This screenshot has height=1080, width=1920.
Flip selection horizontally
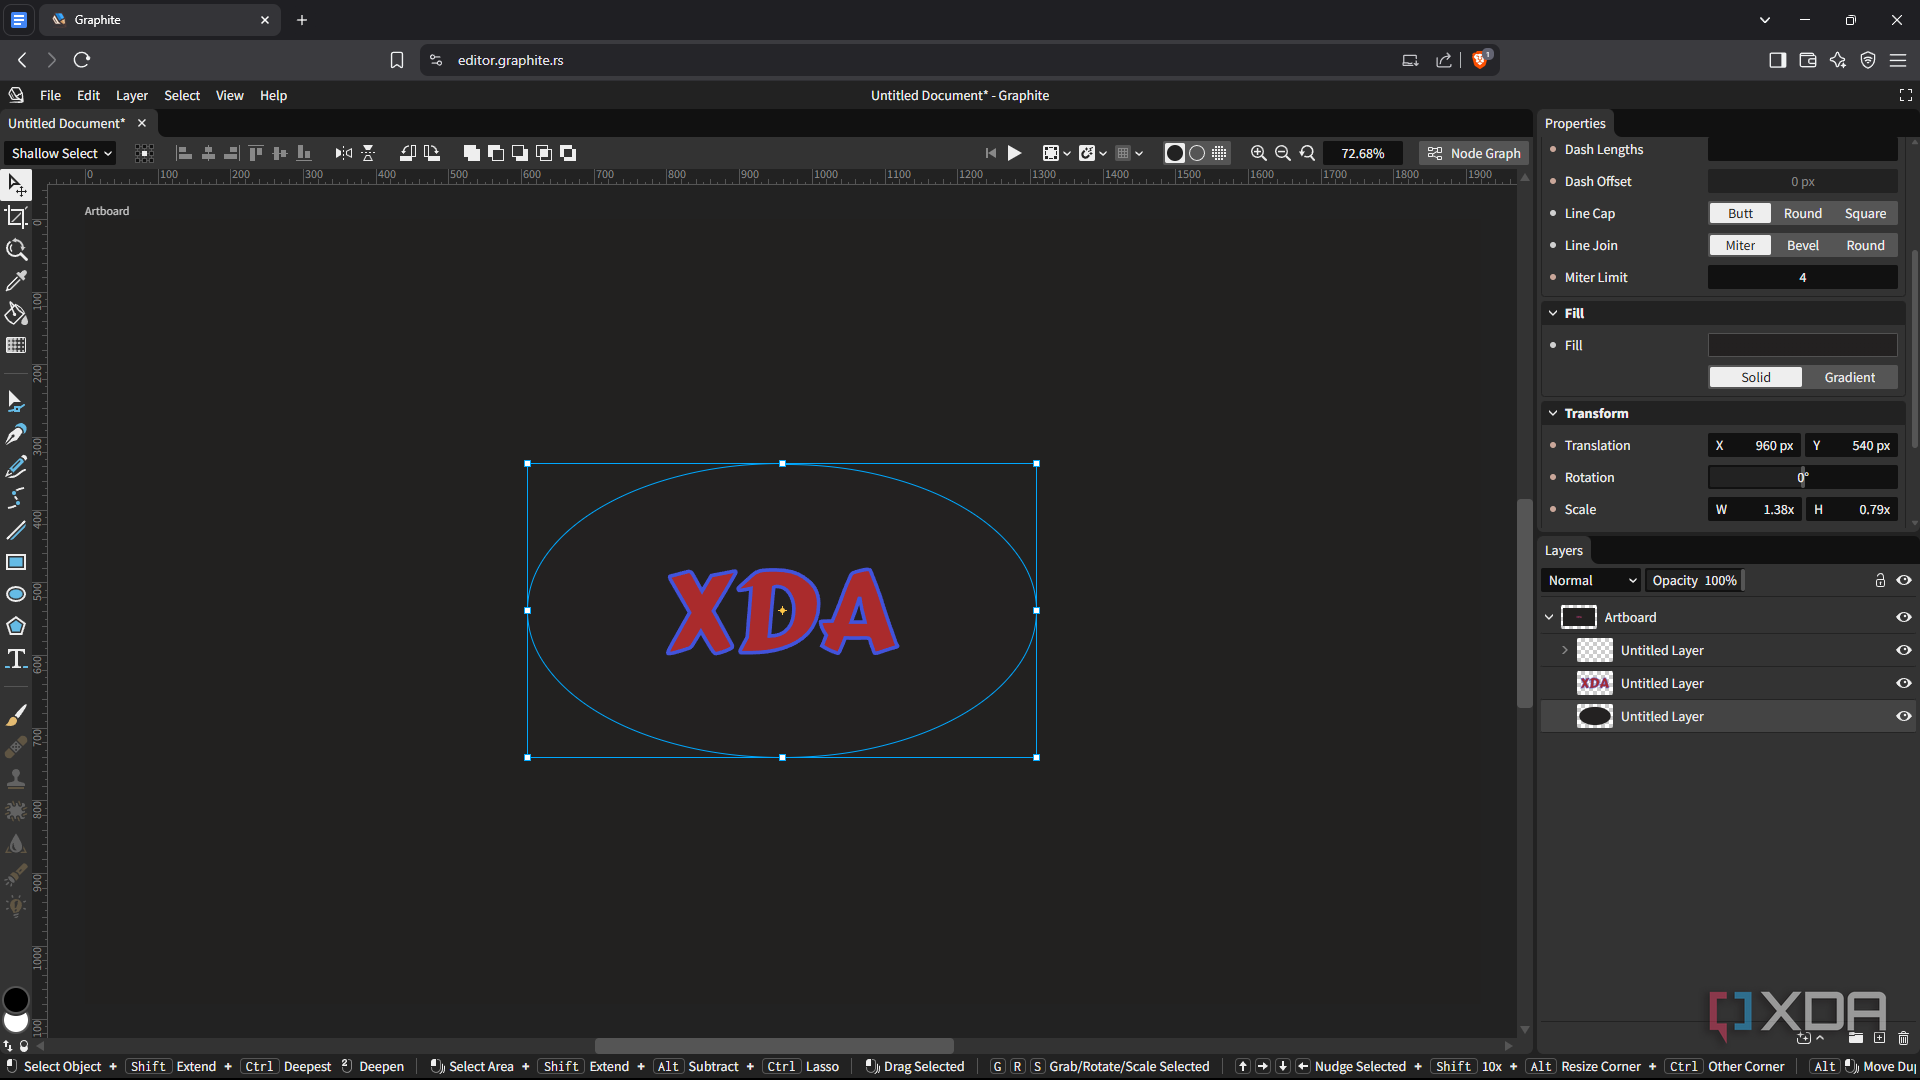343,153
